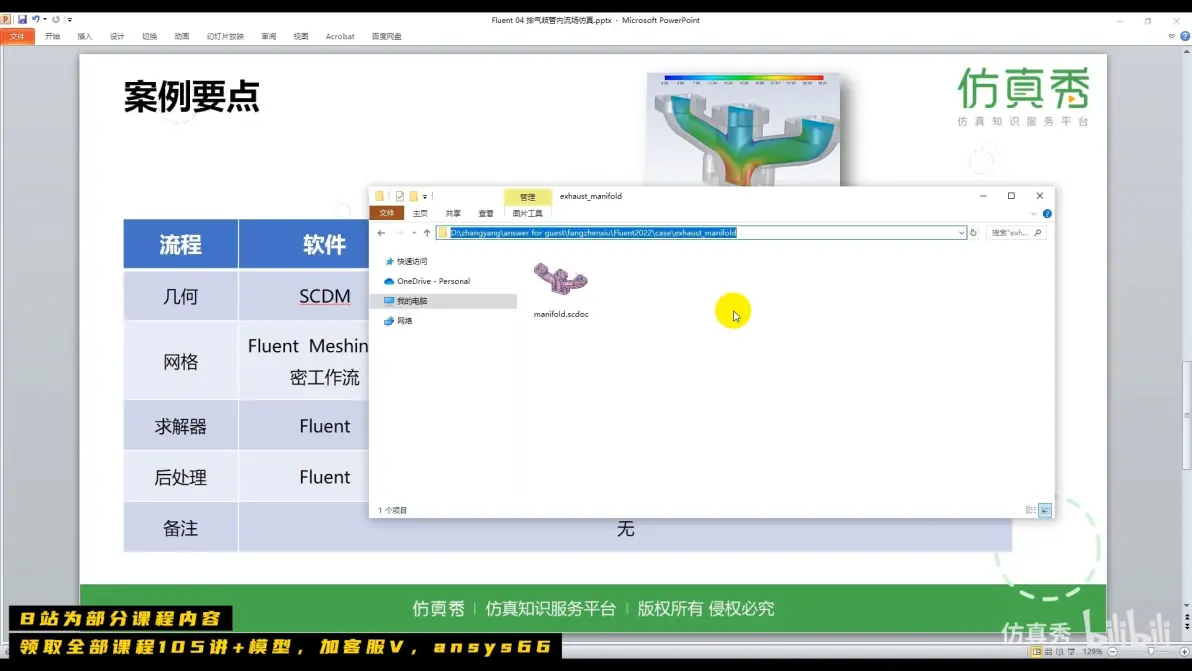Image resolution: width=1192 pixels, height=671 pixels.
Task: Select OneDrive - Personal in navigation pane
Action: (426, 281)
